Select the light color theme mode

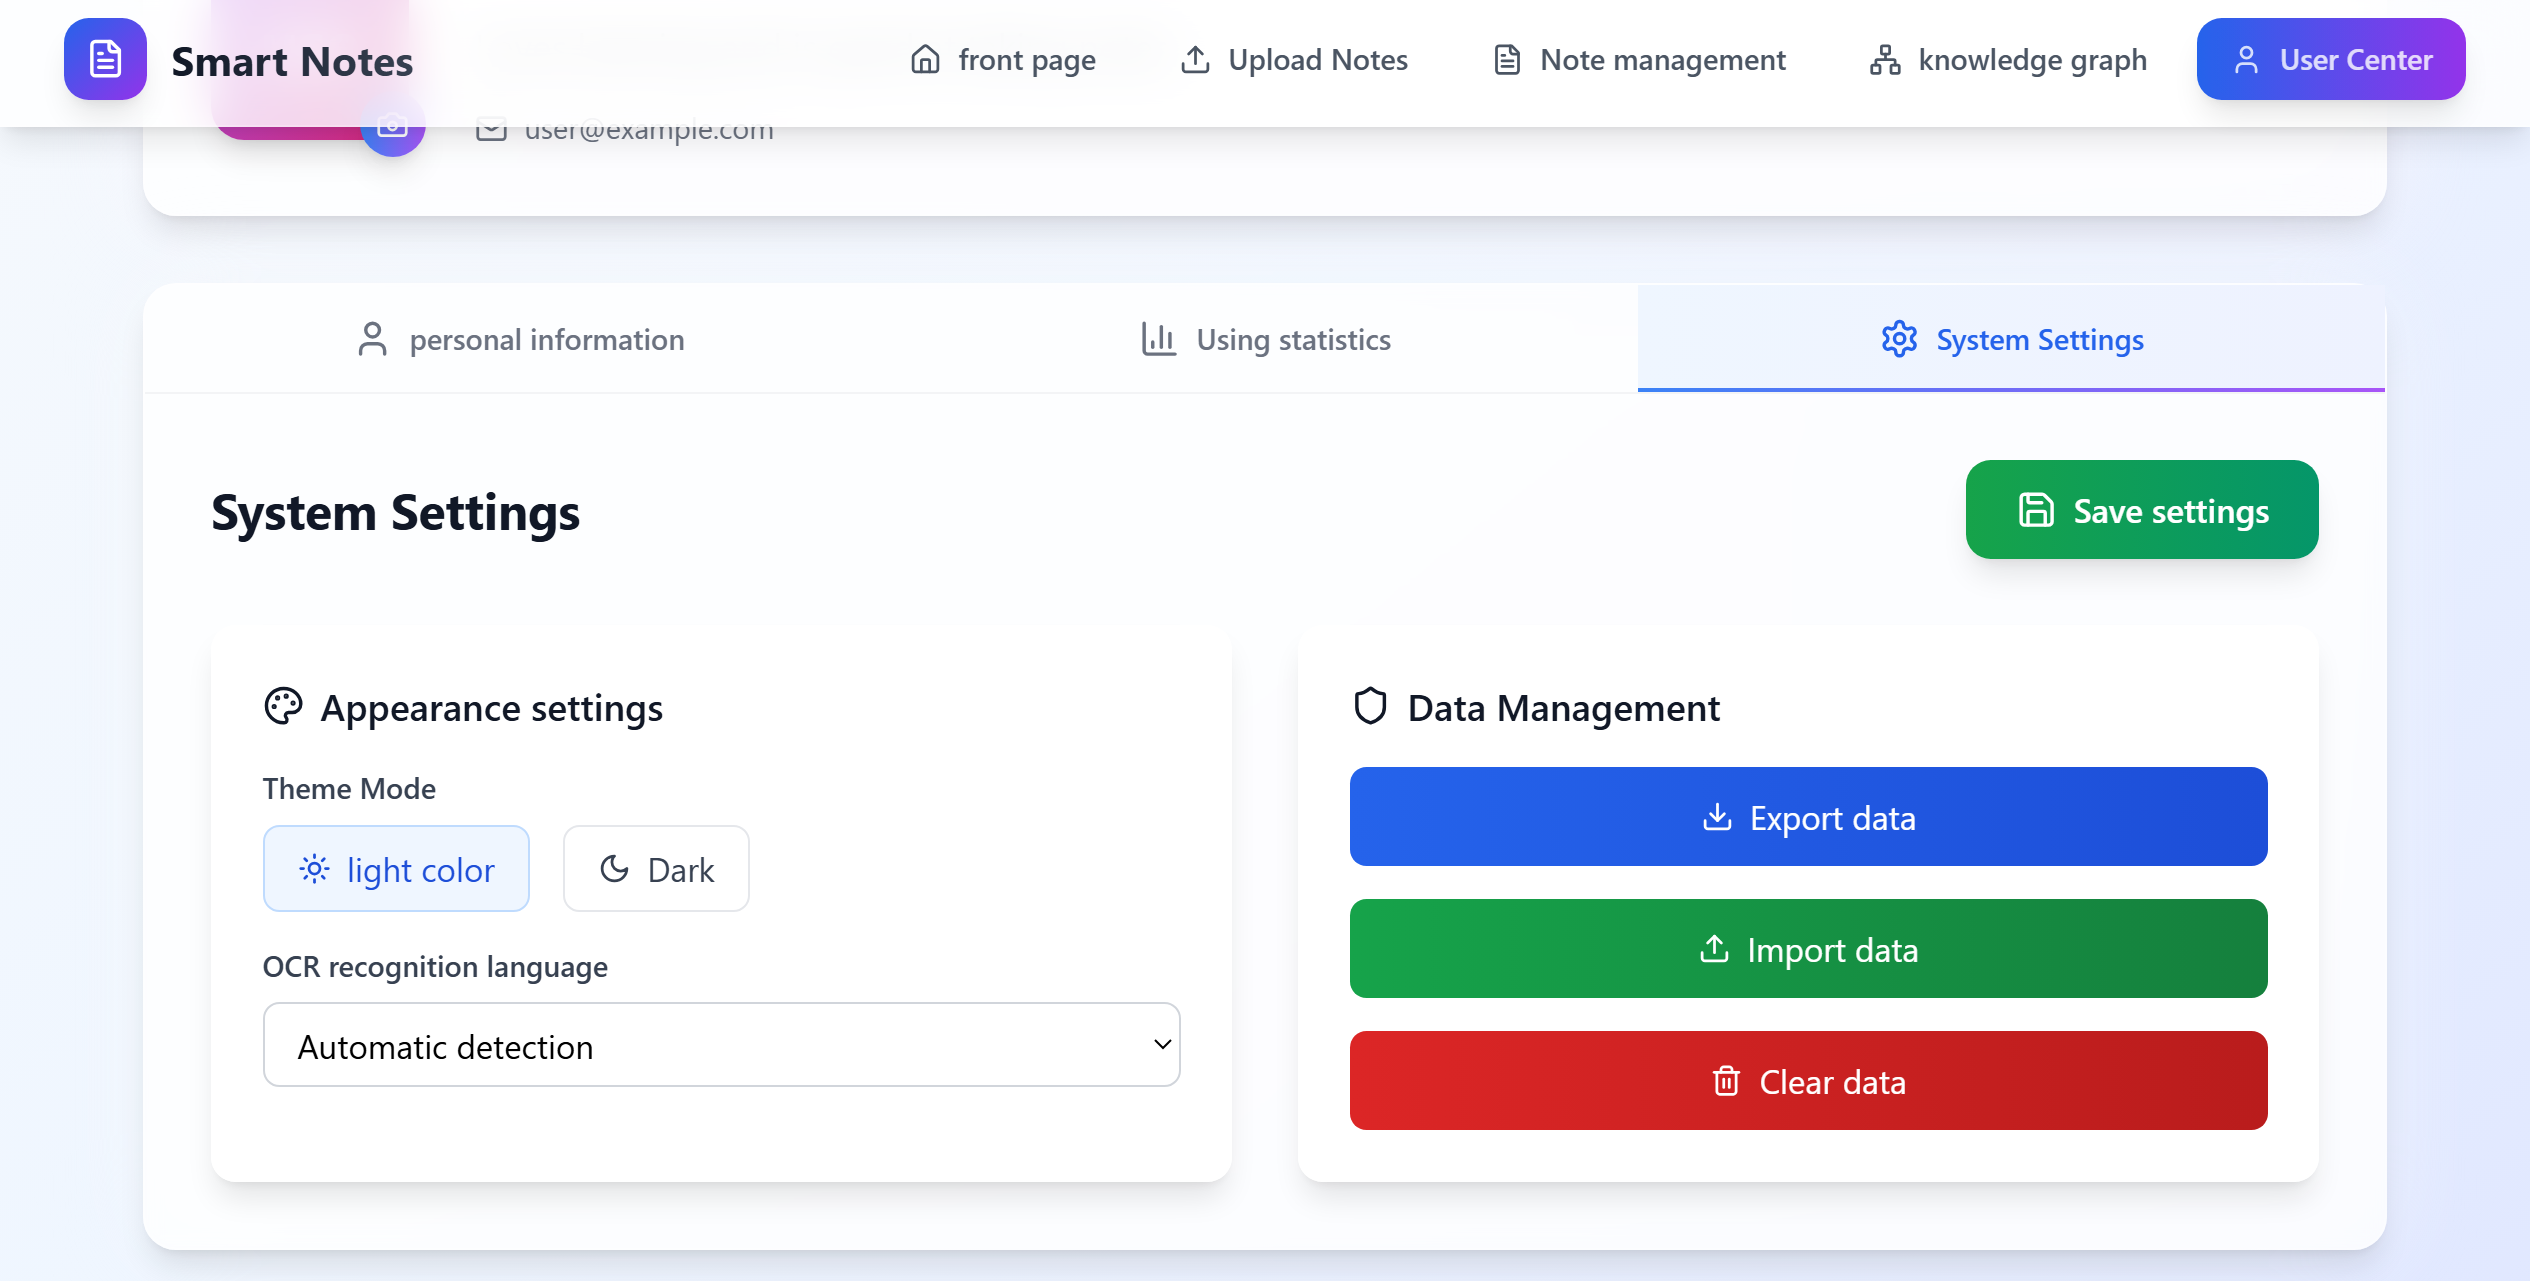396,869
